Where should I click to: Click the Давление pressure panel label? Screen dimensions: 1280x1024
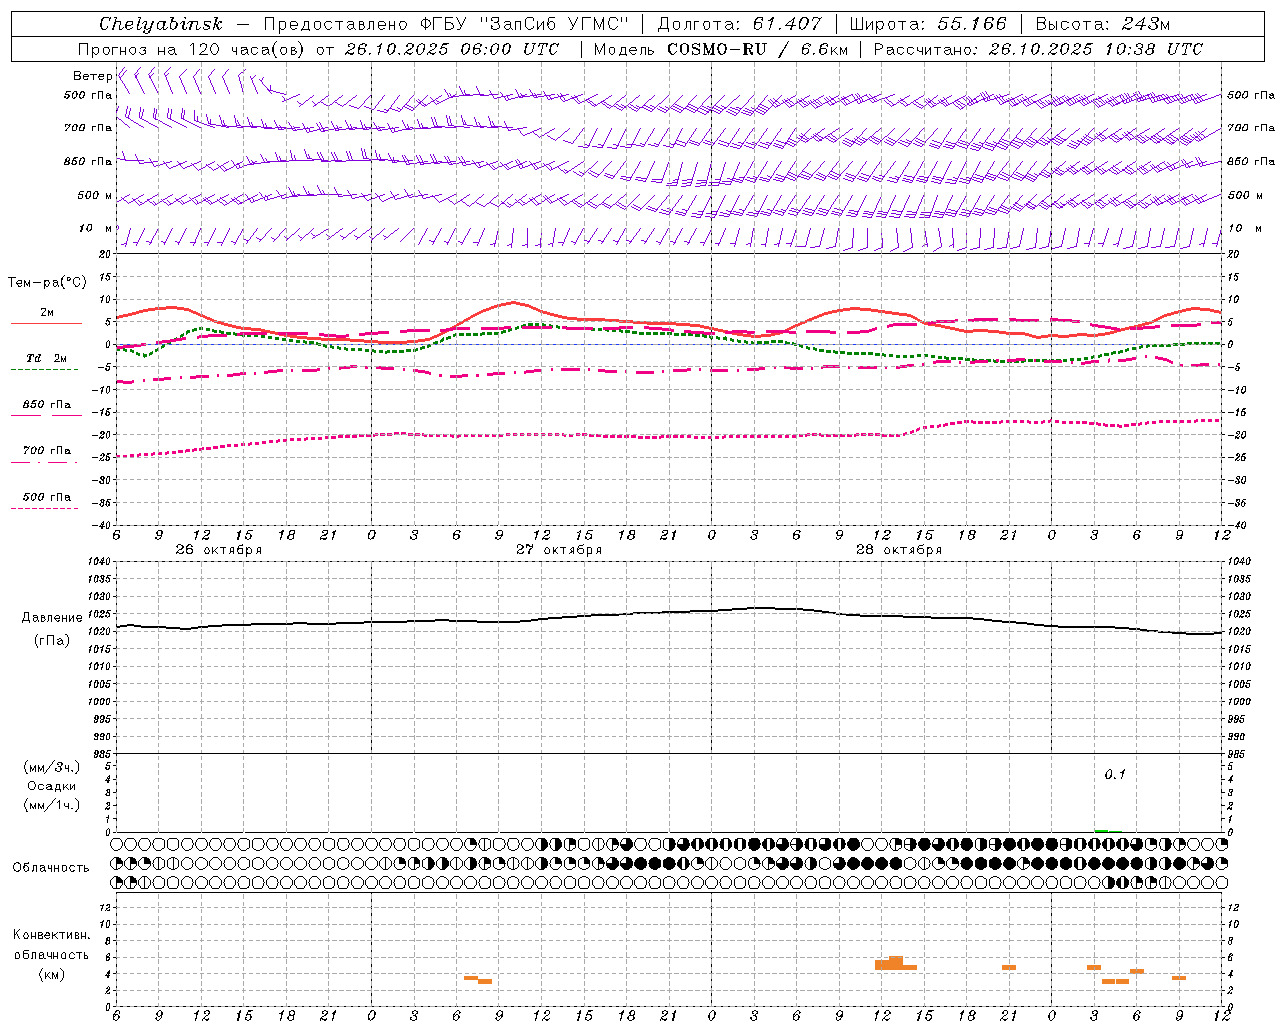click(52, 618)
